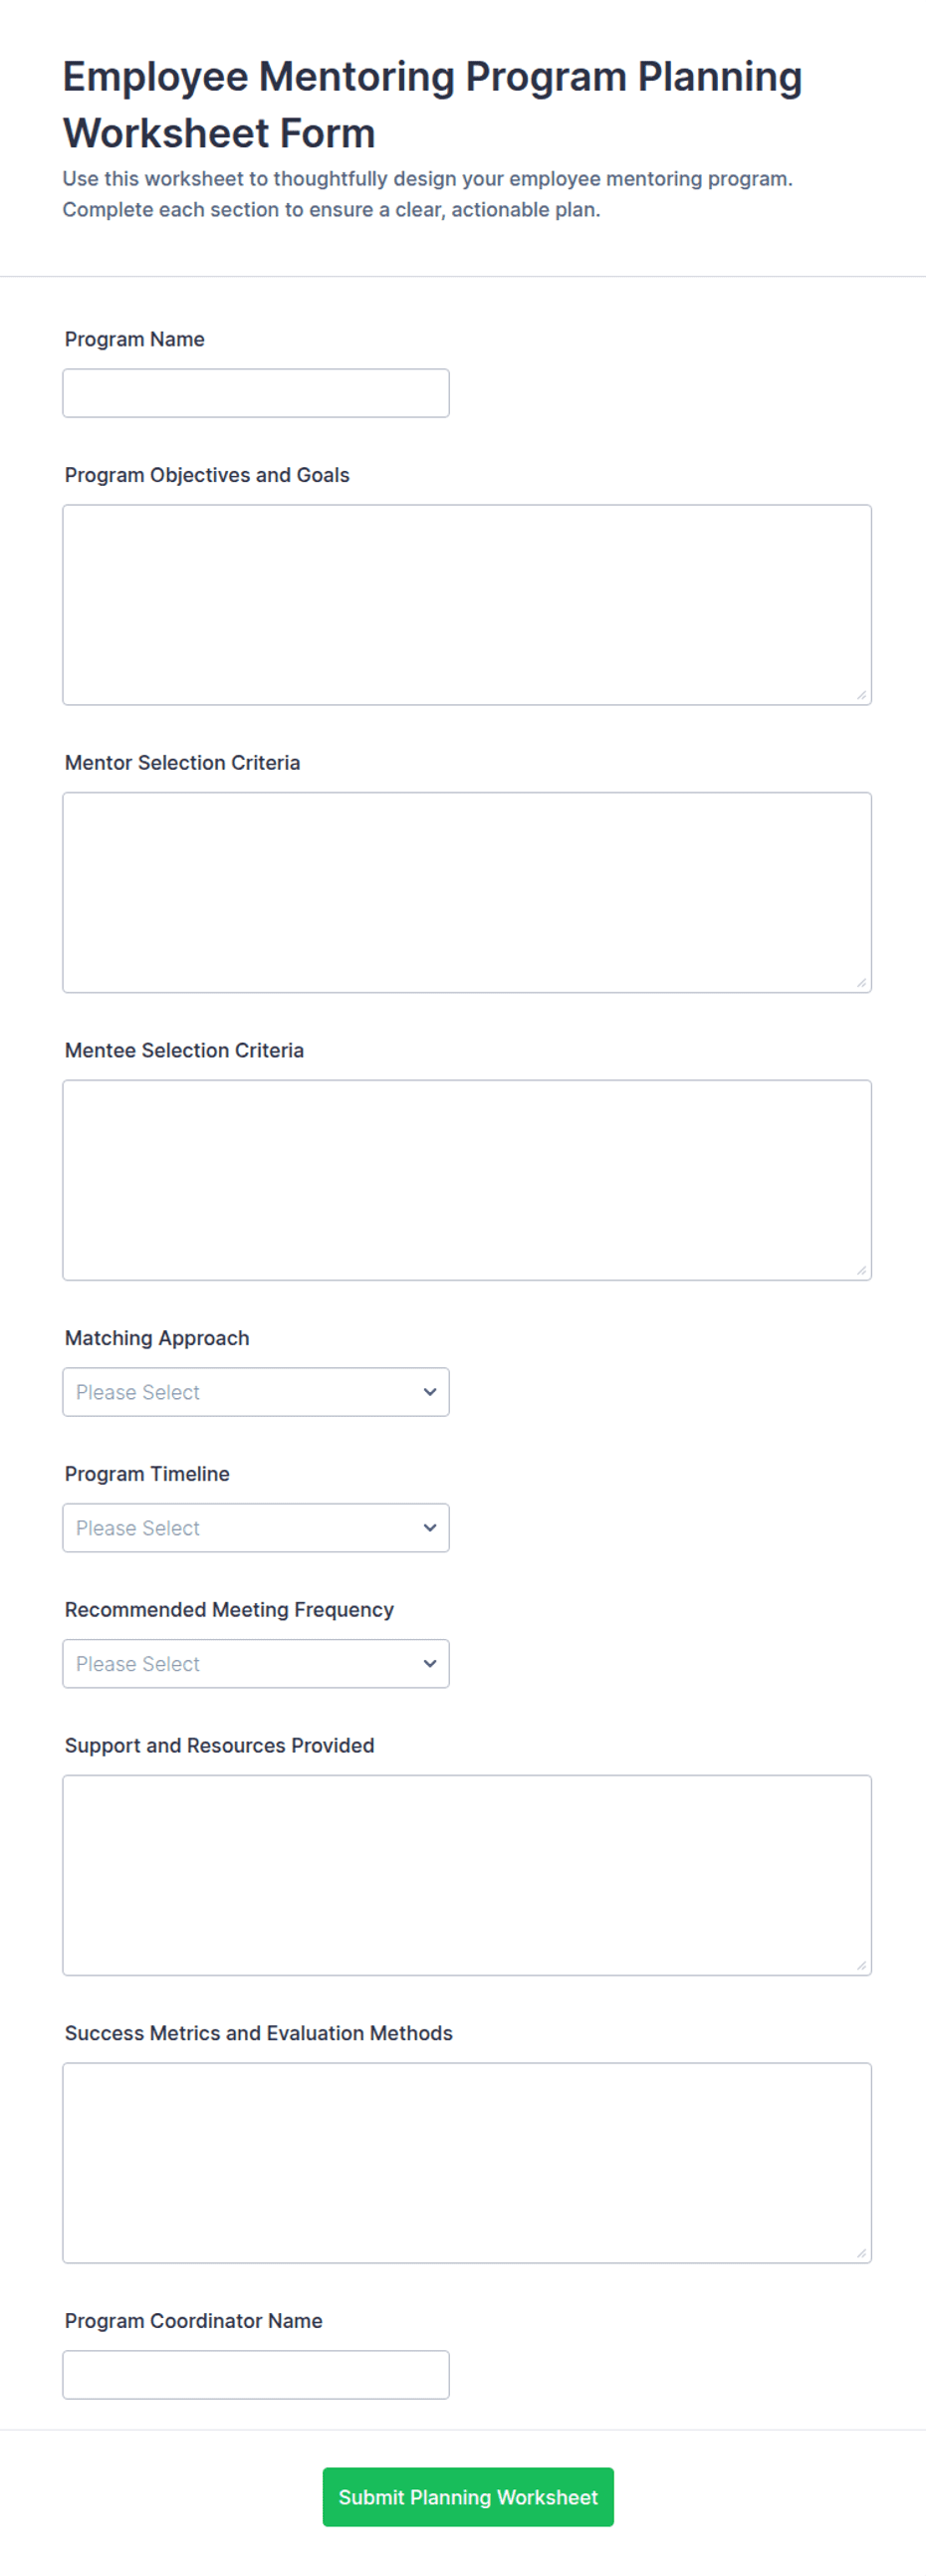This screenshot has width=926, height=2576.
Task: Focus the Program Objectives and Goals textarea
Action: pyautogui.click(x=467, y=605)
